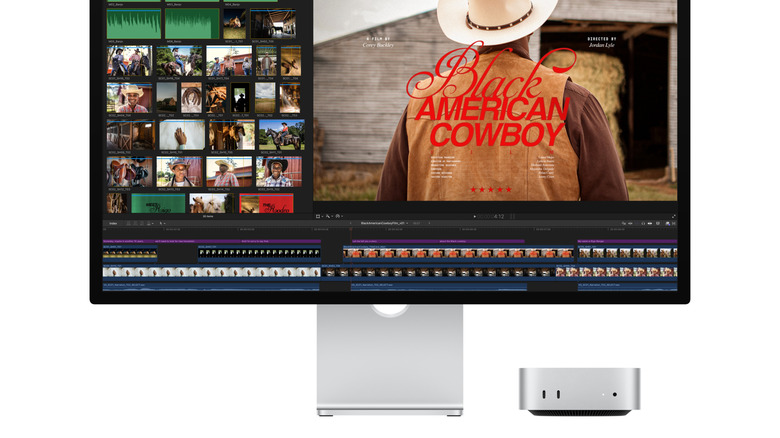Click the red playhead marker in timeline ruler
780x438 pixels.
click(351, 229)
